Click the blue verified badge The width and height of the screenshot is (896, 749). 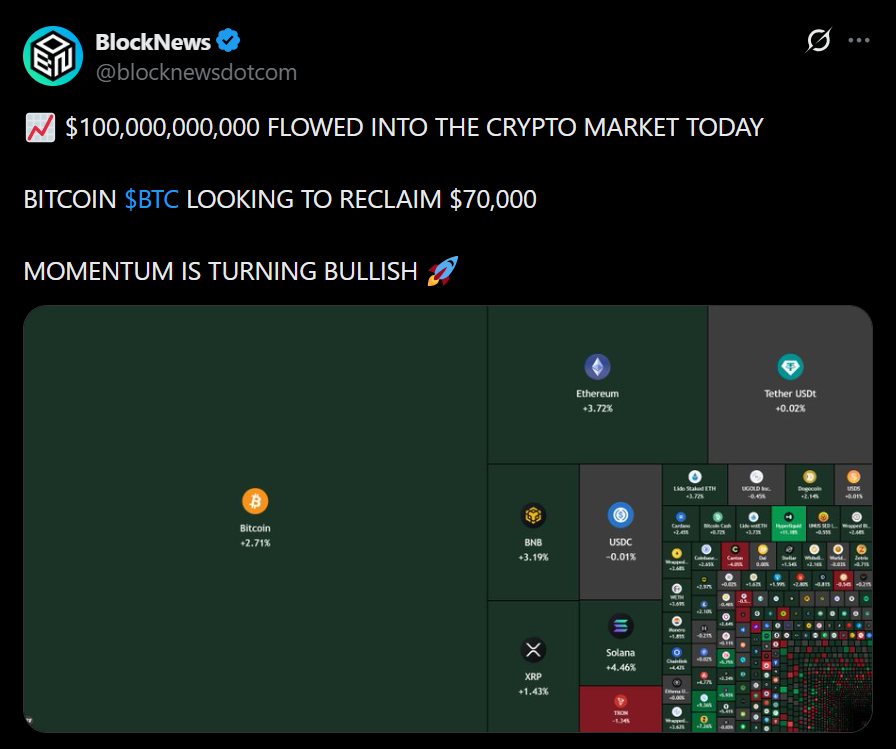[x=229, y=42]
